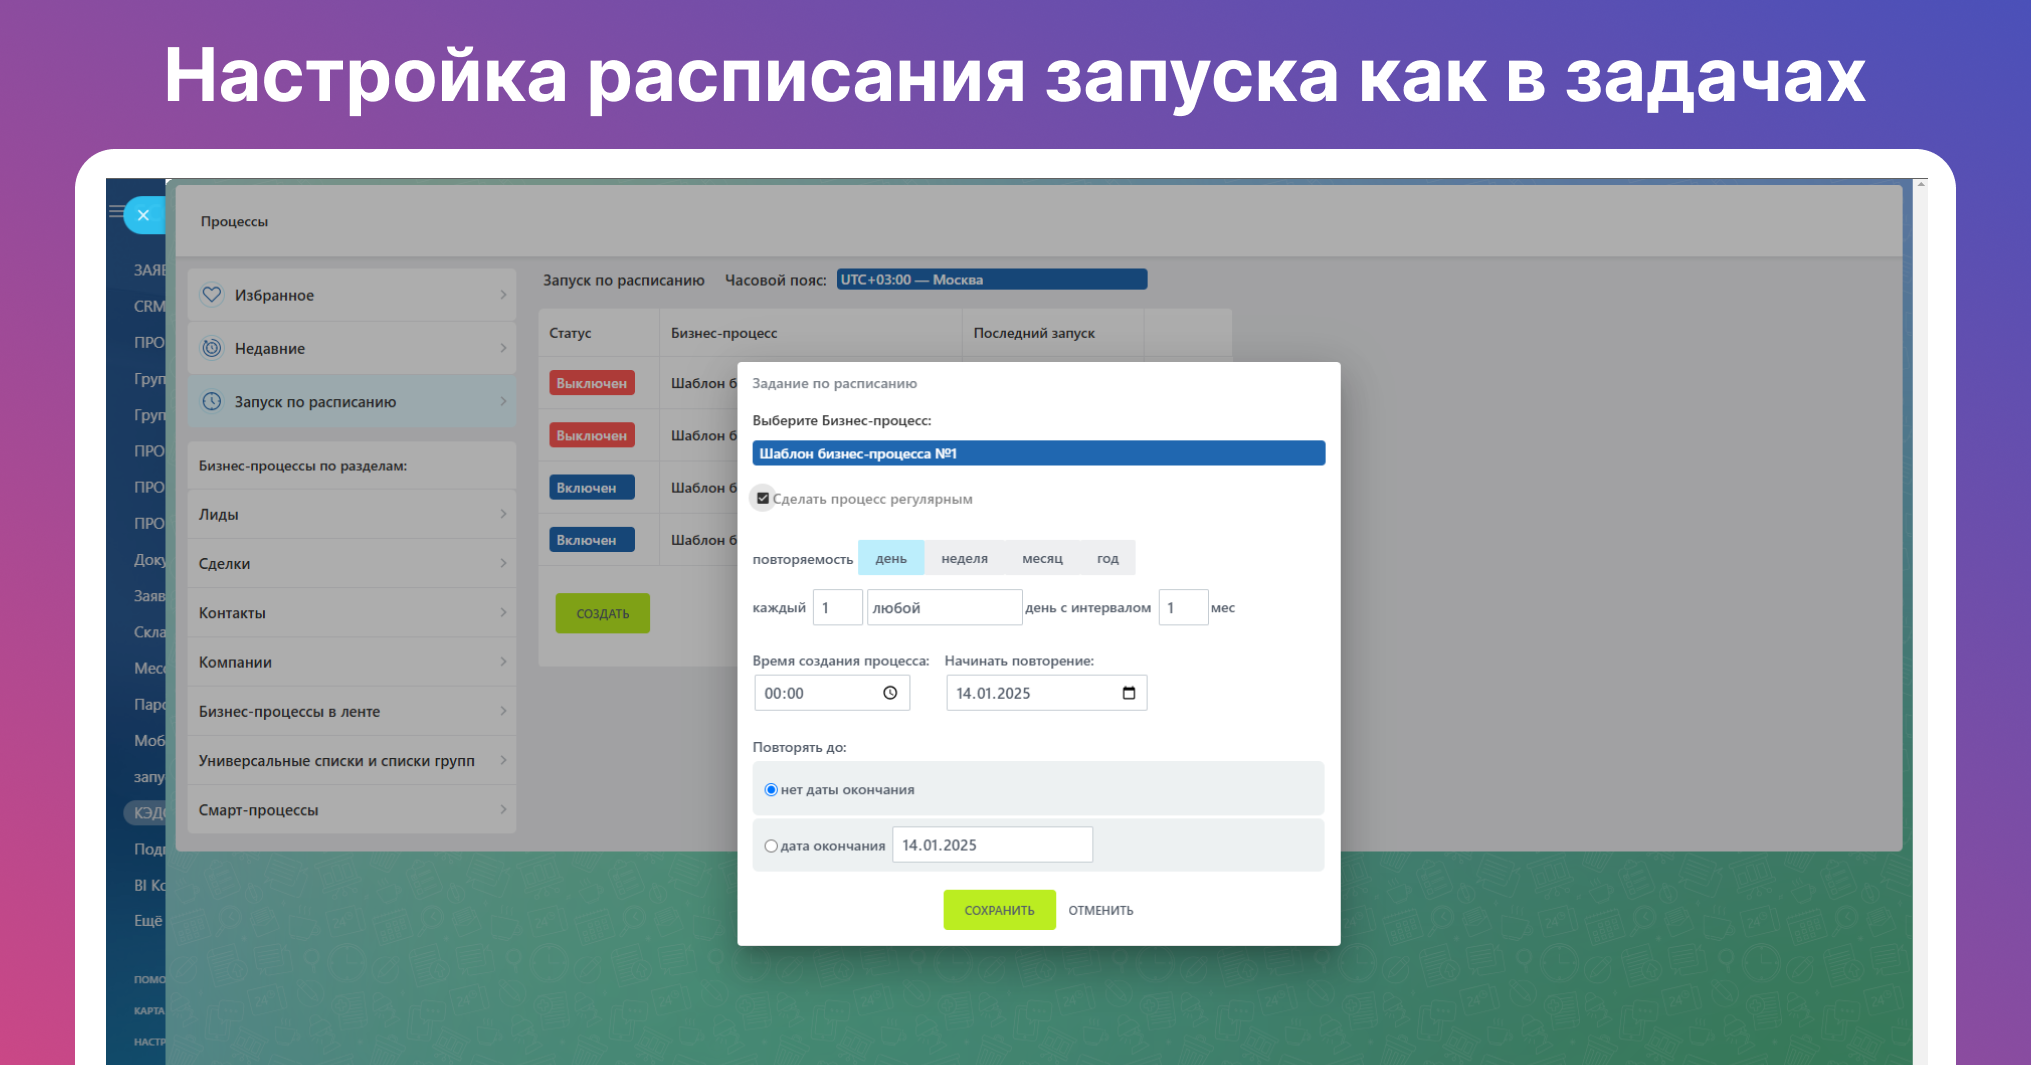Click the дата окончания date field

coord(992,845)
